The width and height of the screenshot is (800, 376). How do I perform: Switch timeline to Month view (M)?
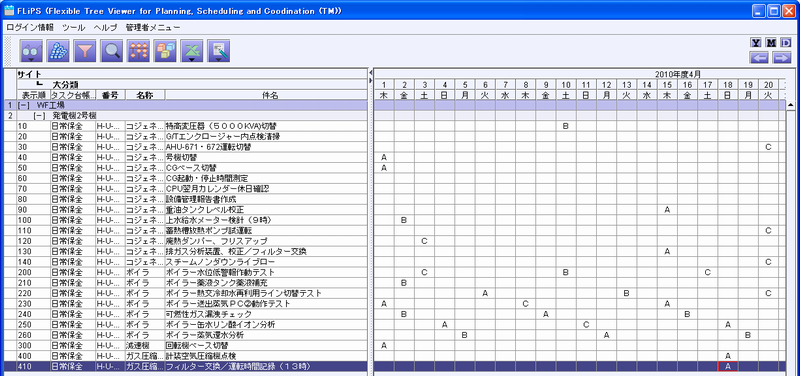pyautogui.click(x=770, y=43)
